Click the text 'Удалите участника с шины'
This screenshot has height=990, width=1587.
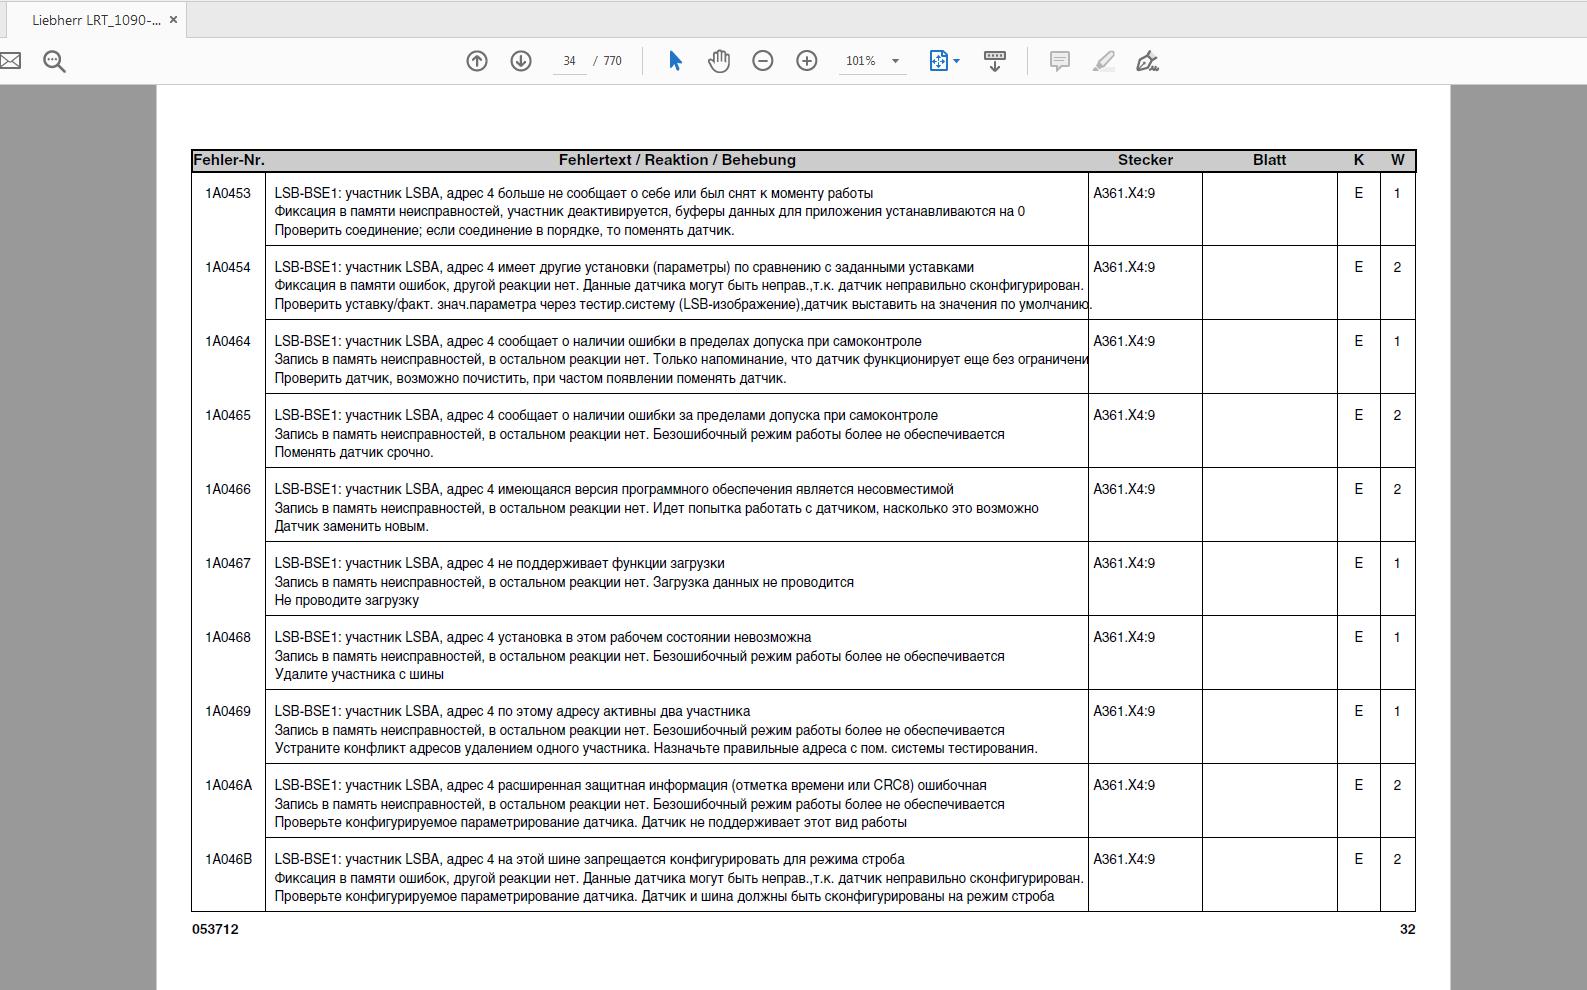(x=359, y=674)
